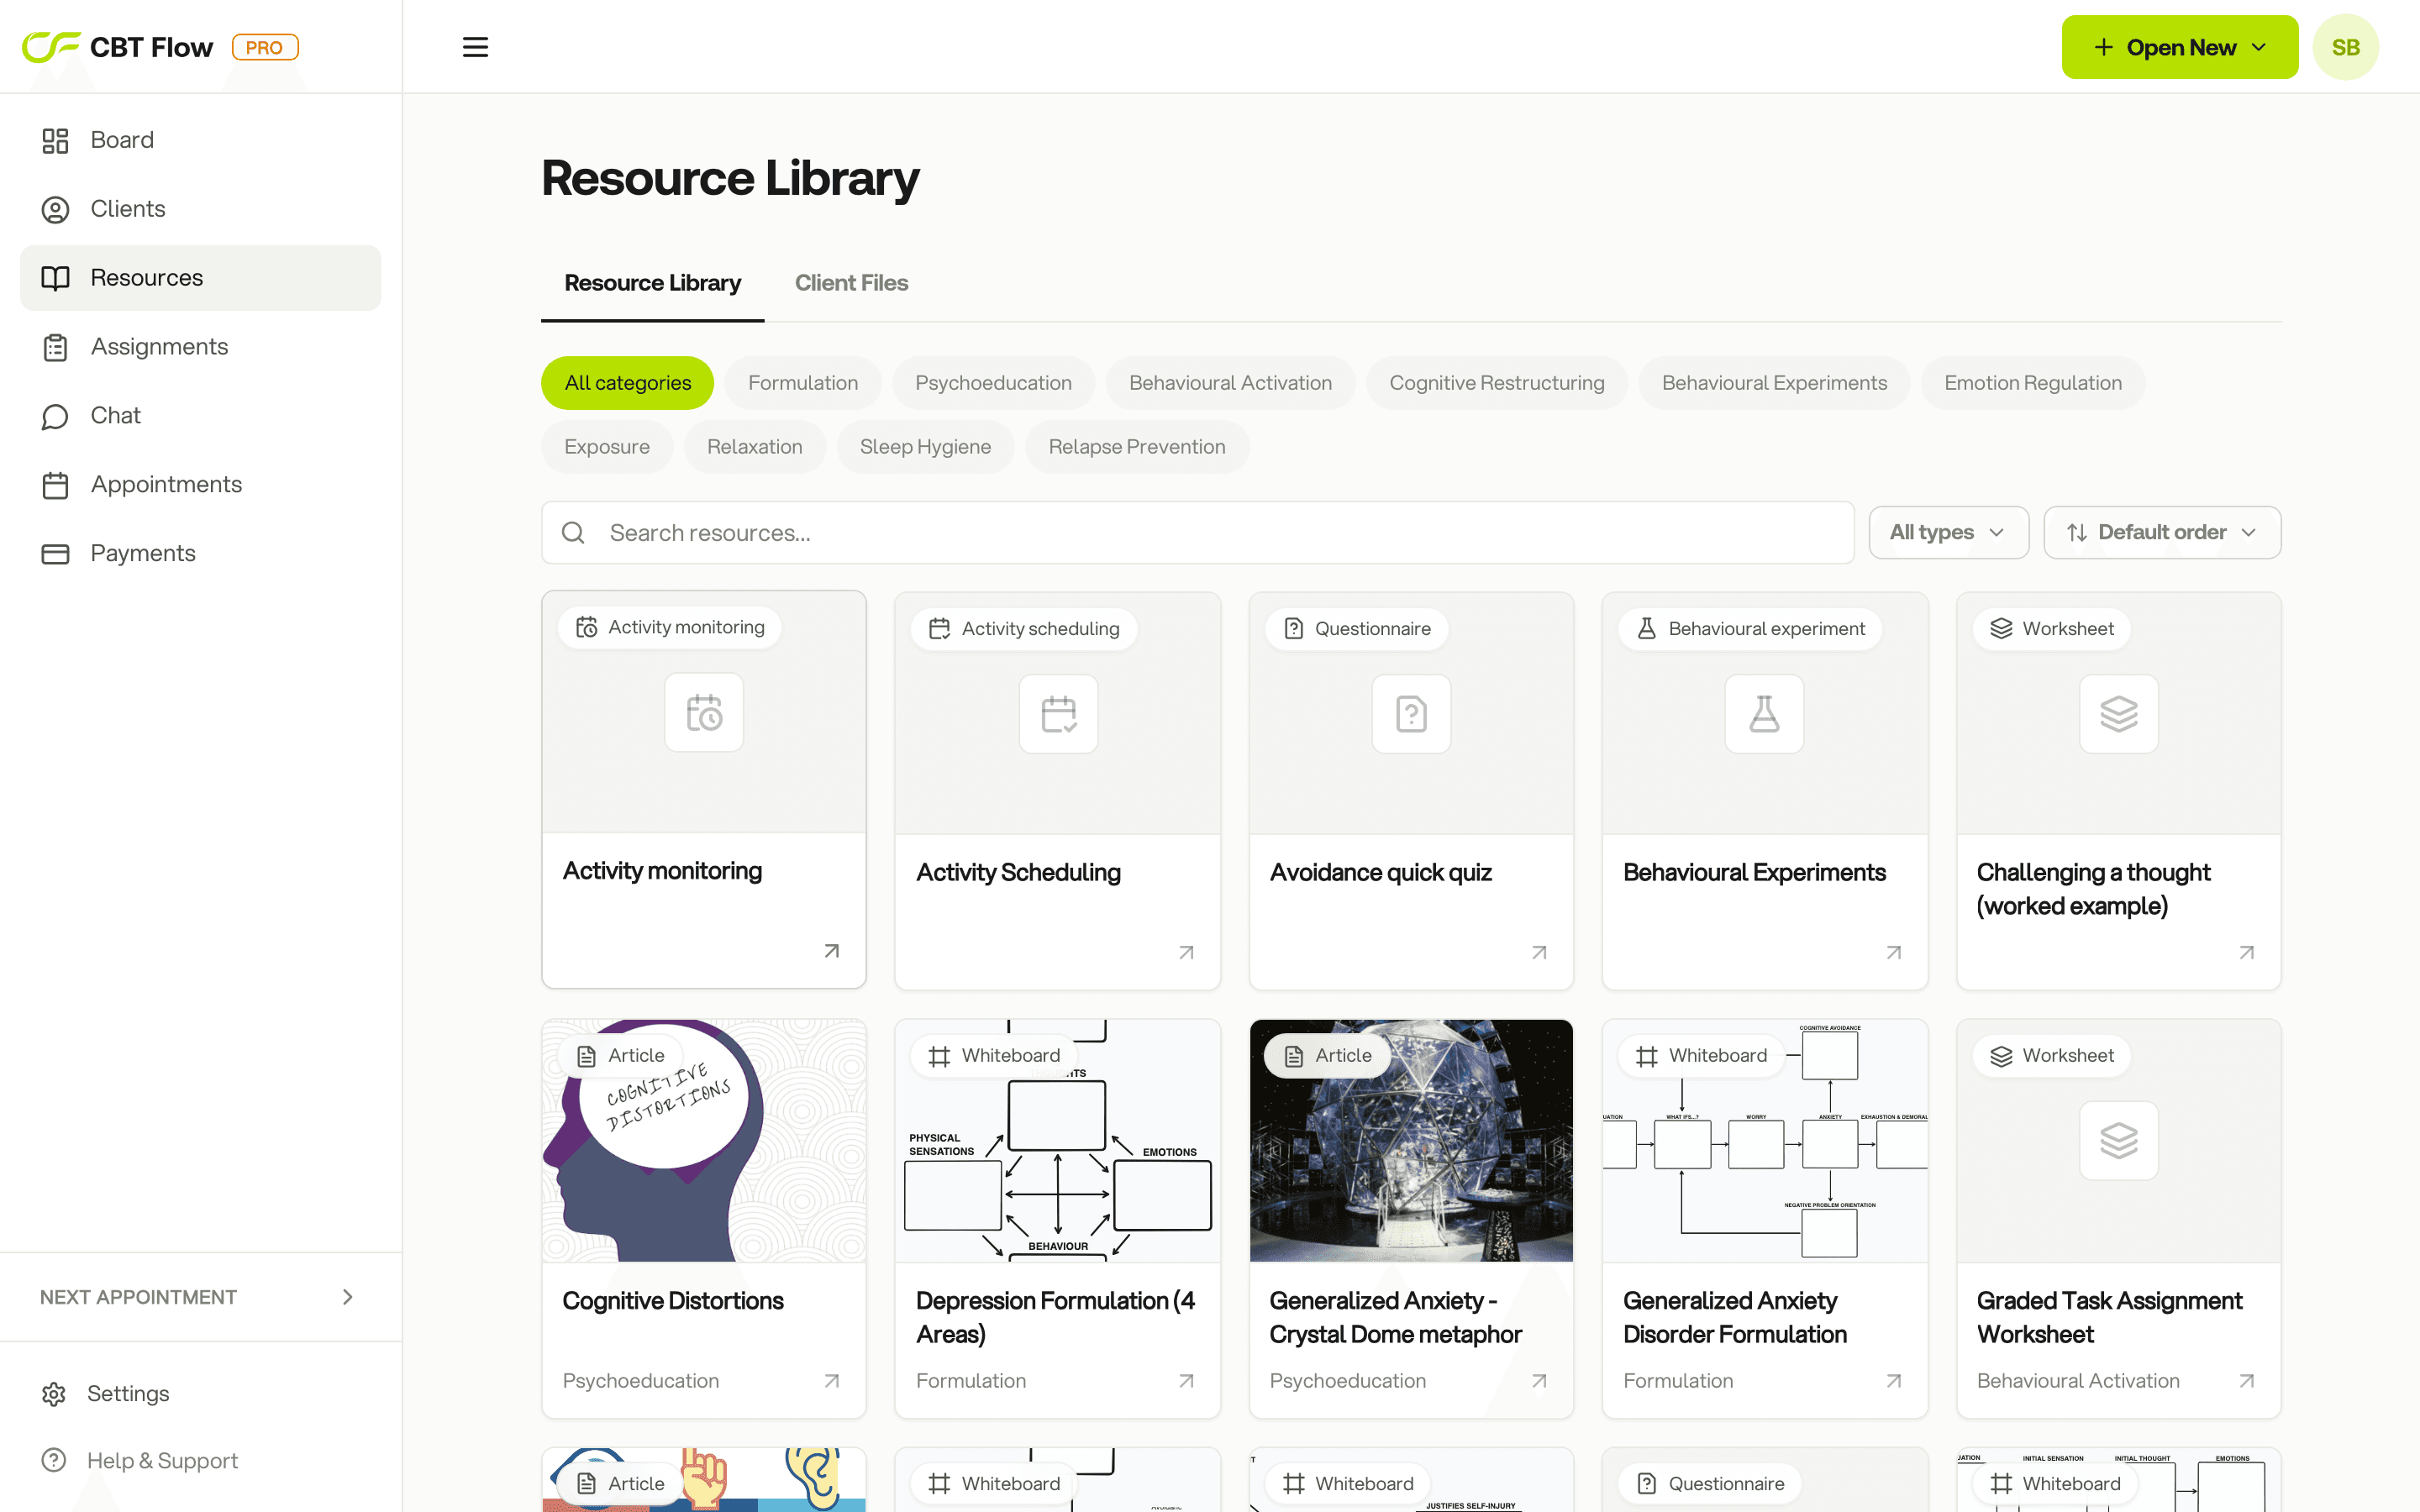Open Payments from the sidebar
Image resolution: width=2420 pixels, height=1512 pixels.
[x=200, y=554]
